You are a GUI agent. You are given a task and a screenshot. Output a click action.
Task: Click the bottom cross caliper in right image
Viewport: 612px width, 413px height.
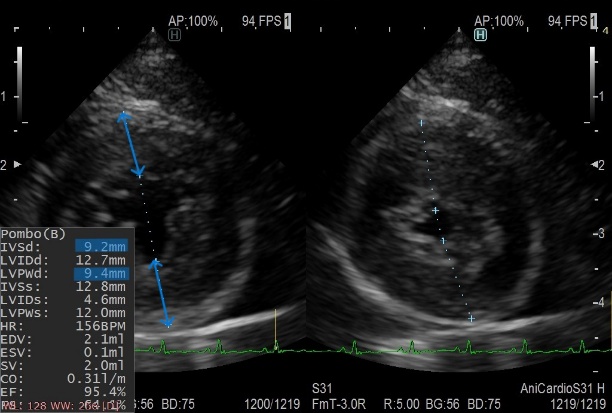471,318
